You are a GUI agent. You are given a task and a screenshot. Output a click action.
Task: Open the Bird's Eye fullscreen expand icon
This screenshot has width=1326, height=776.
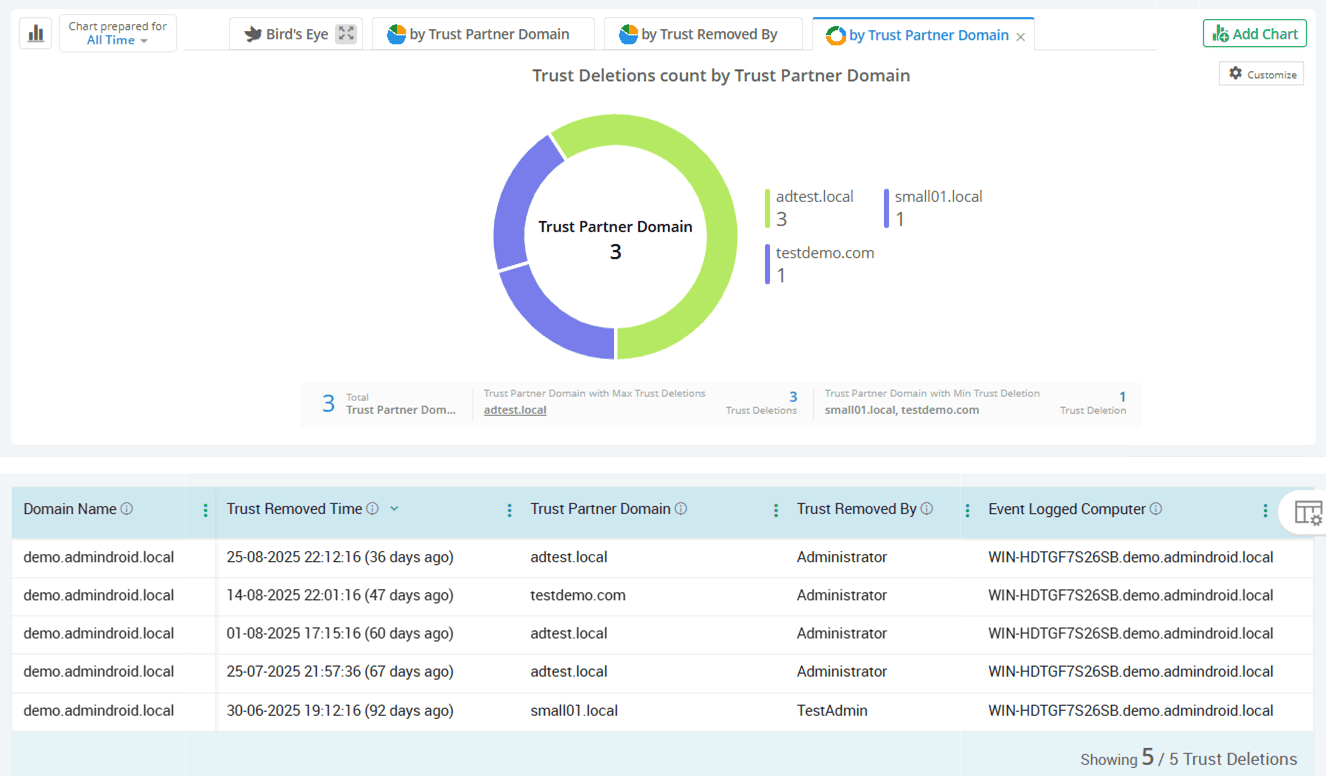click(344, 32)
